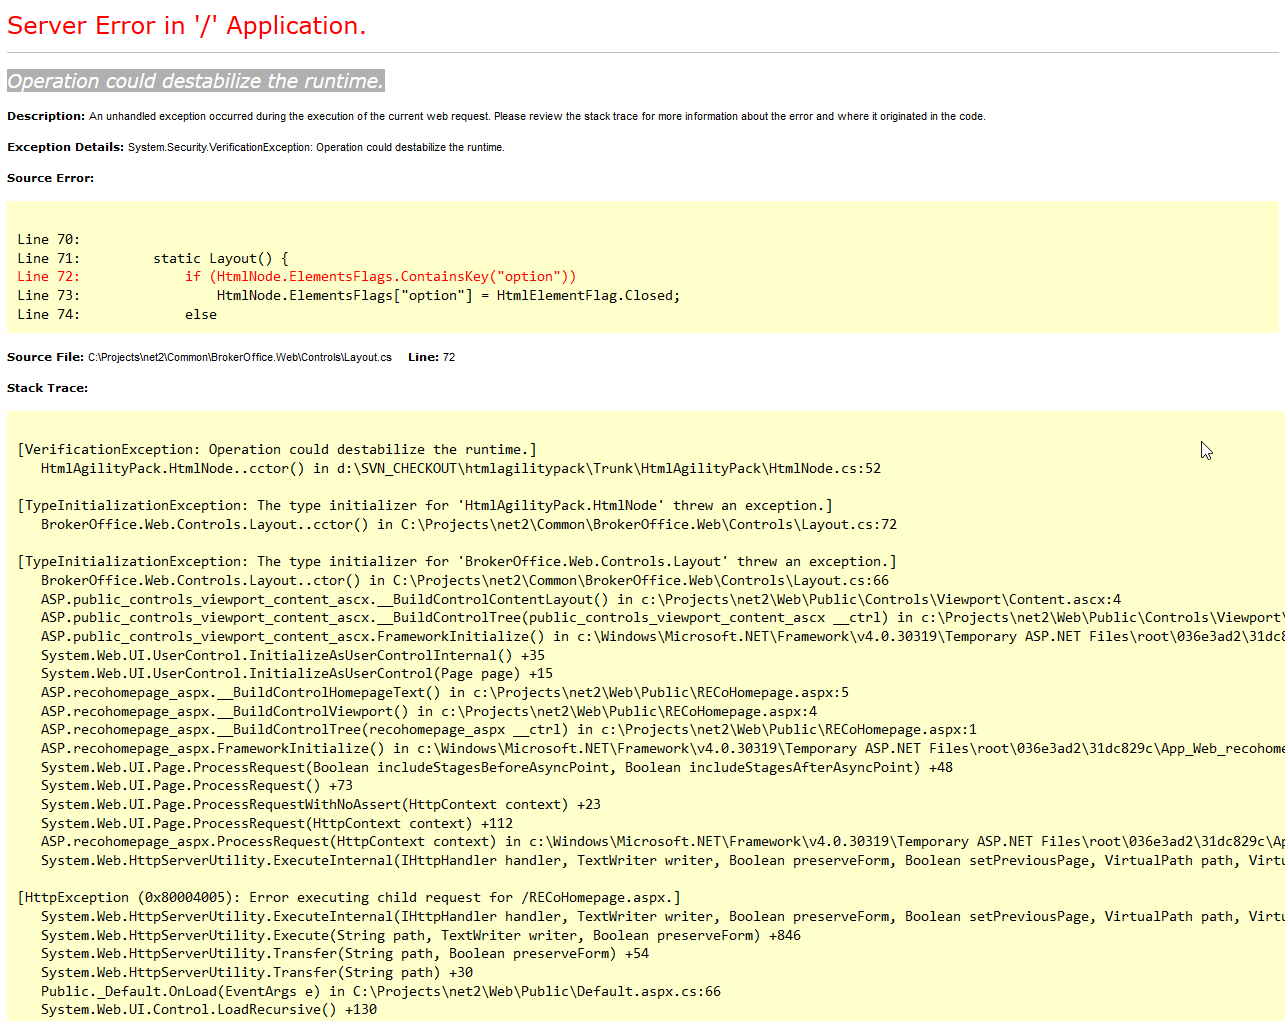The height and width of the screenshot is (1021, 1285).
Task: Click the 'else' keyword on Line 74
Action: (x=201, y=314)
